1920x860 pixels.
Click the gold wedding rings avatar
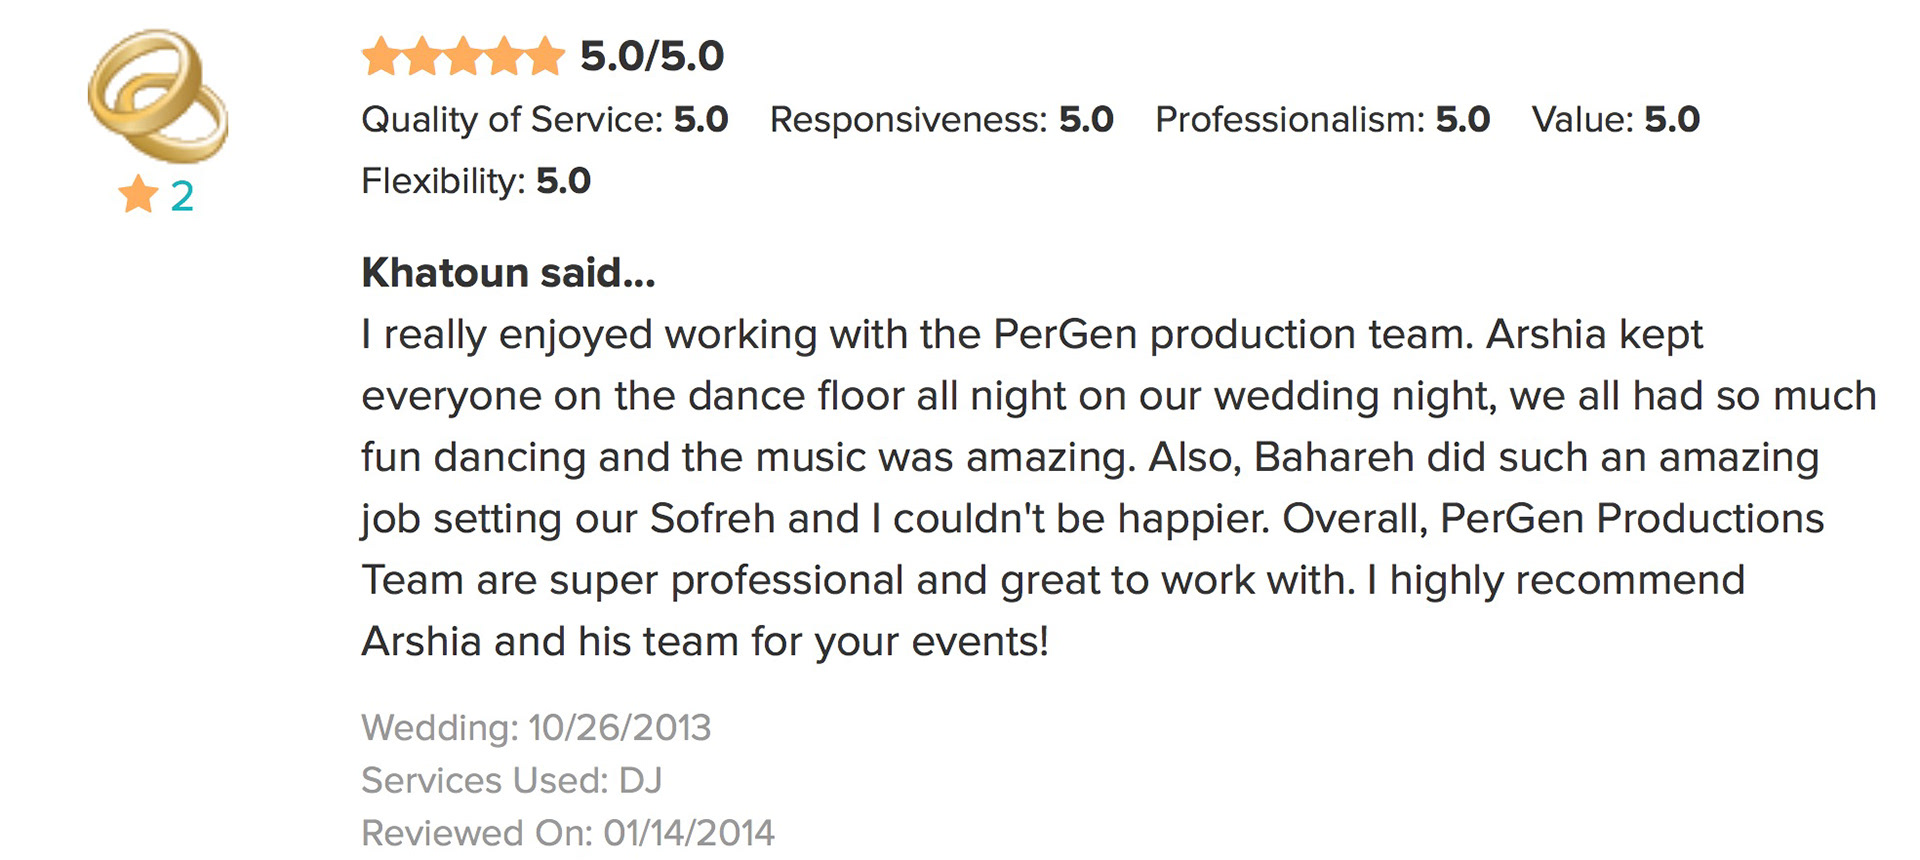pos(158,97)
